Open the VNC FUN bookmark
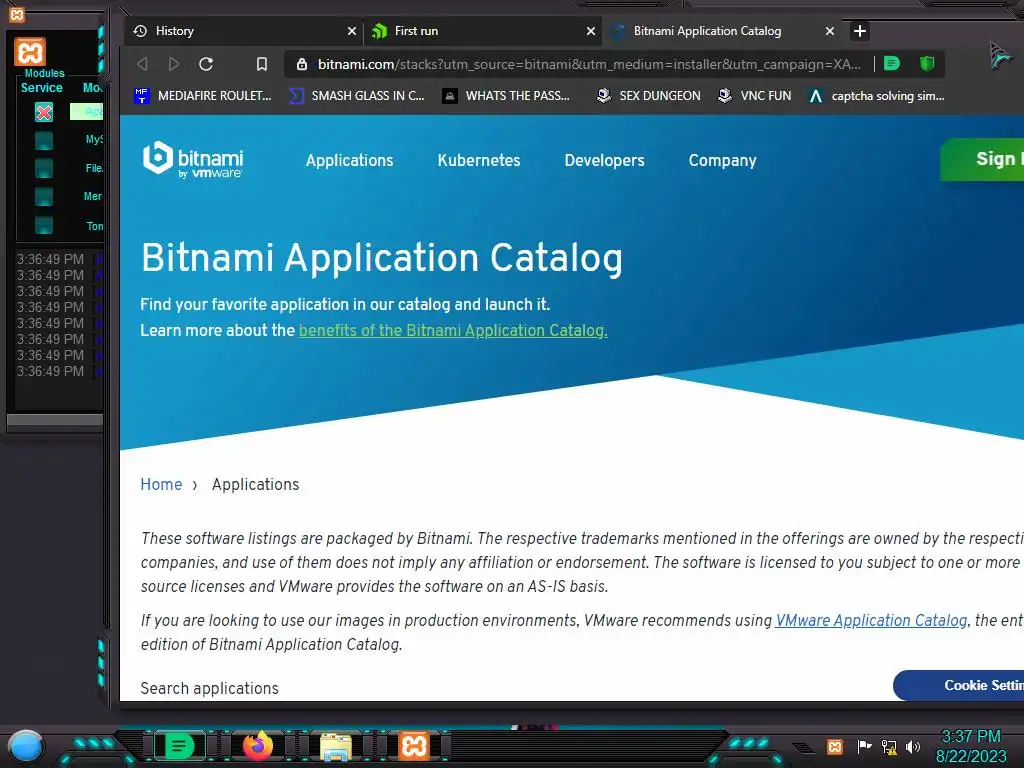 754,96
